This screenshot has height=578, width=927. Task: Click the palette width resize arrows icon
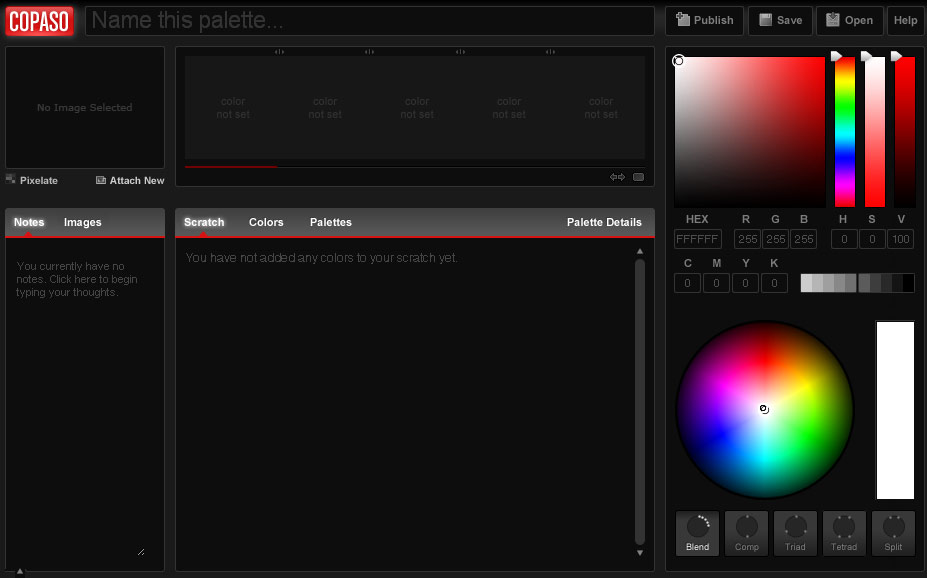click(x=617, y=175)
